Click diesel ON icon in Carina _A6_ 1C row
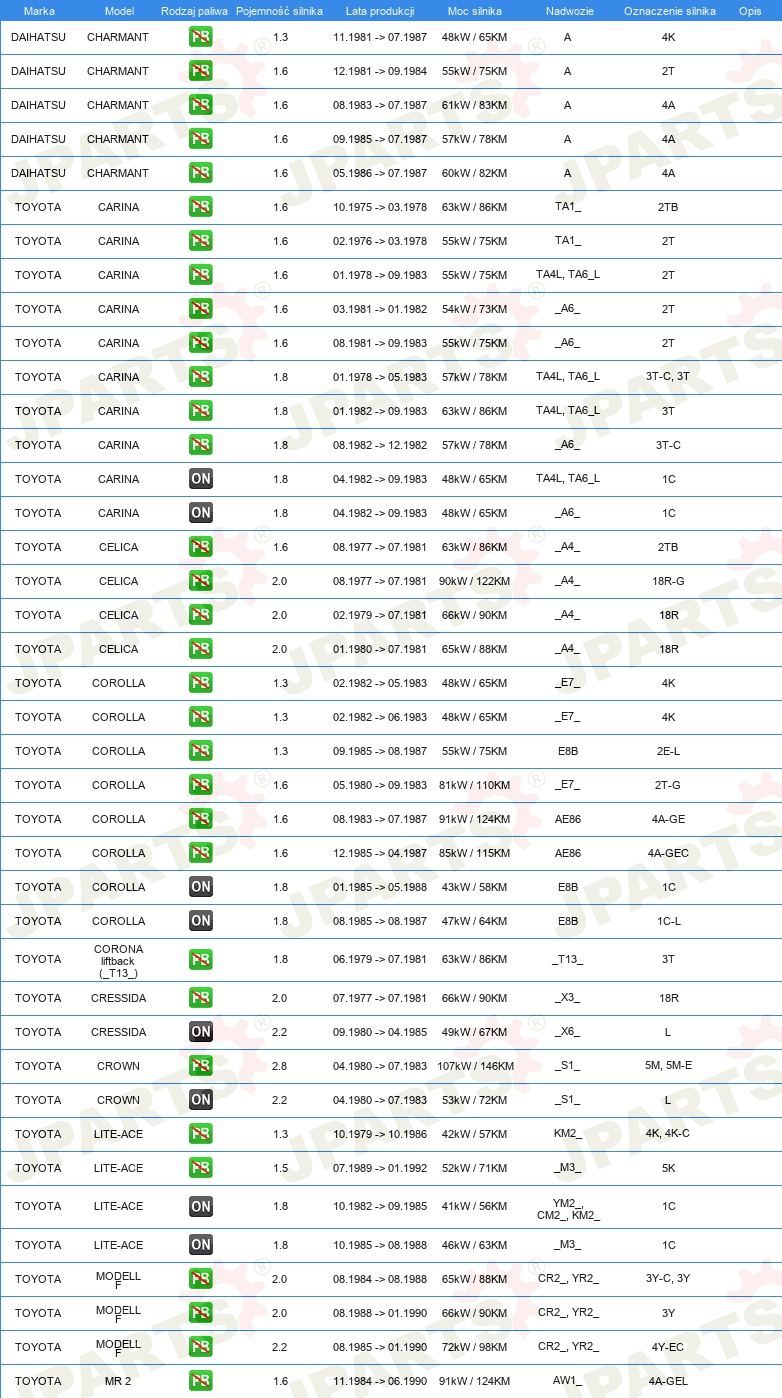Viewport: 782px width, 1398px height. [201, 513]
